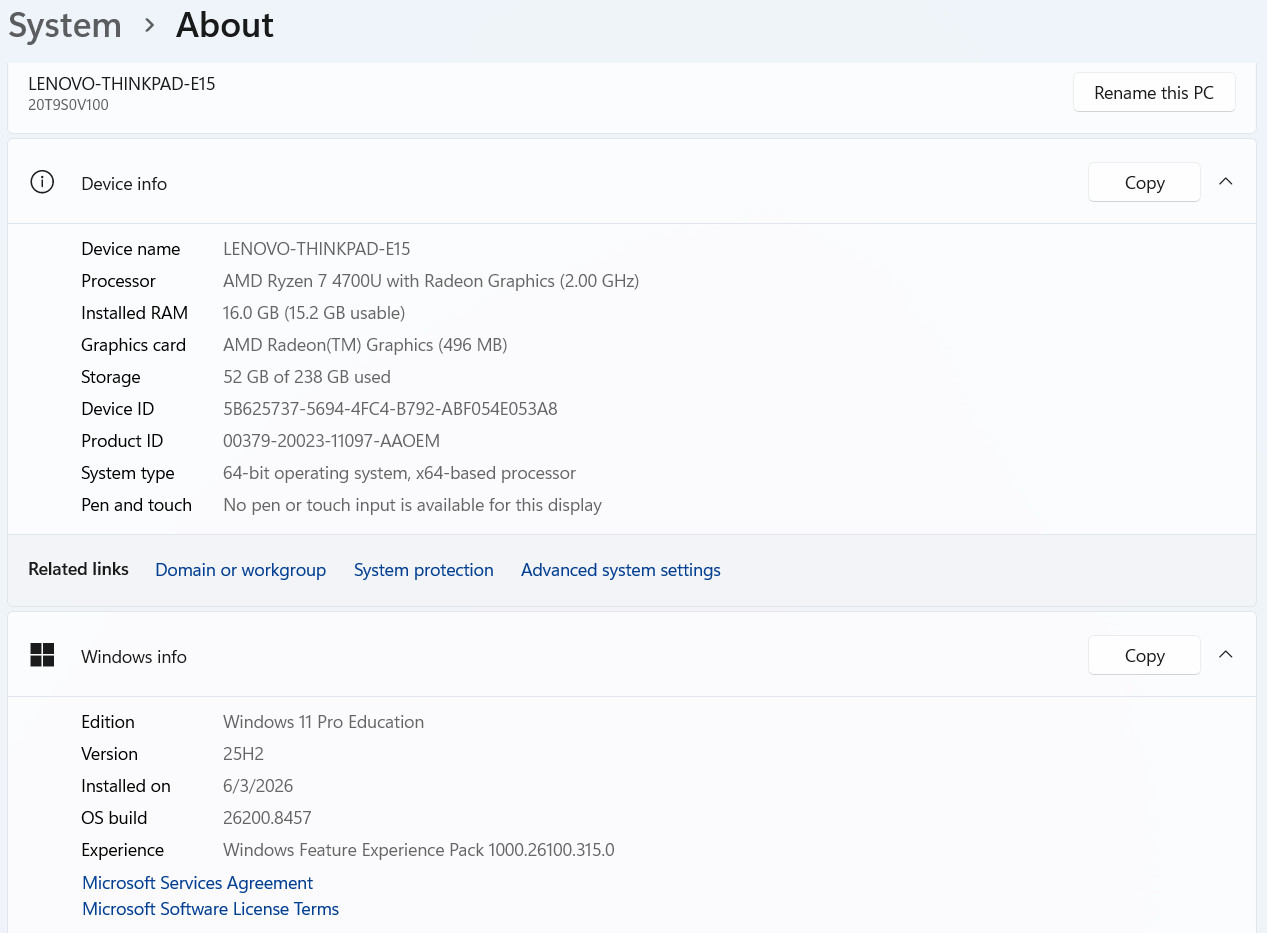Select Product ID value 00379-20023-11097-AAOEM
Viewport: 1267px width, 933px height.
point(331,441)
